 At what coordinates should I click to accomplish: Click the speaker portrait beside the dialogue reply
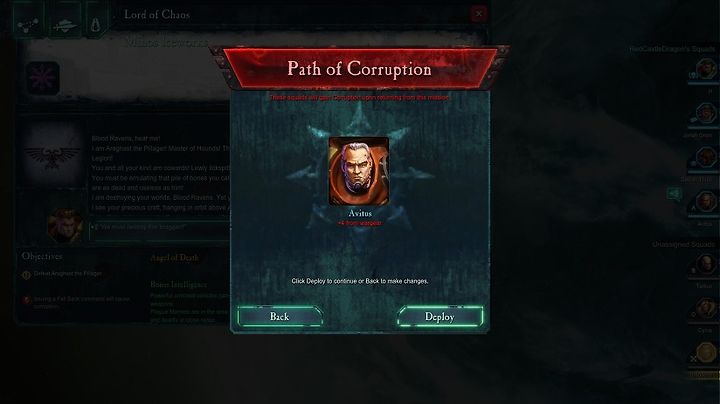[64, 225]
